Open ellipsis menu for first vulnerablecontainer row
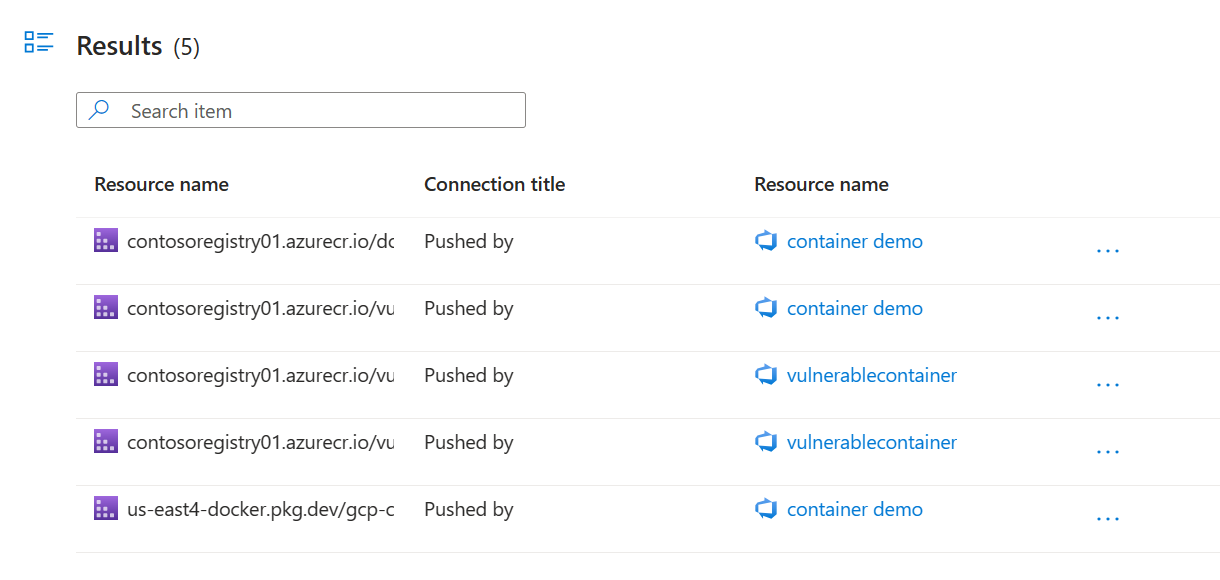This screenshot has width=1220, height=580. pyautogui.click(x=1108, y=384)
